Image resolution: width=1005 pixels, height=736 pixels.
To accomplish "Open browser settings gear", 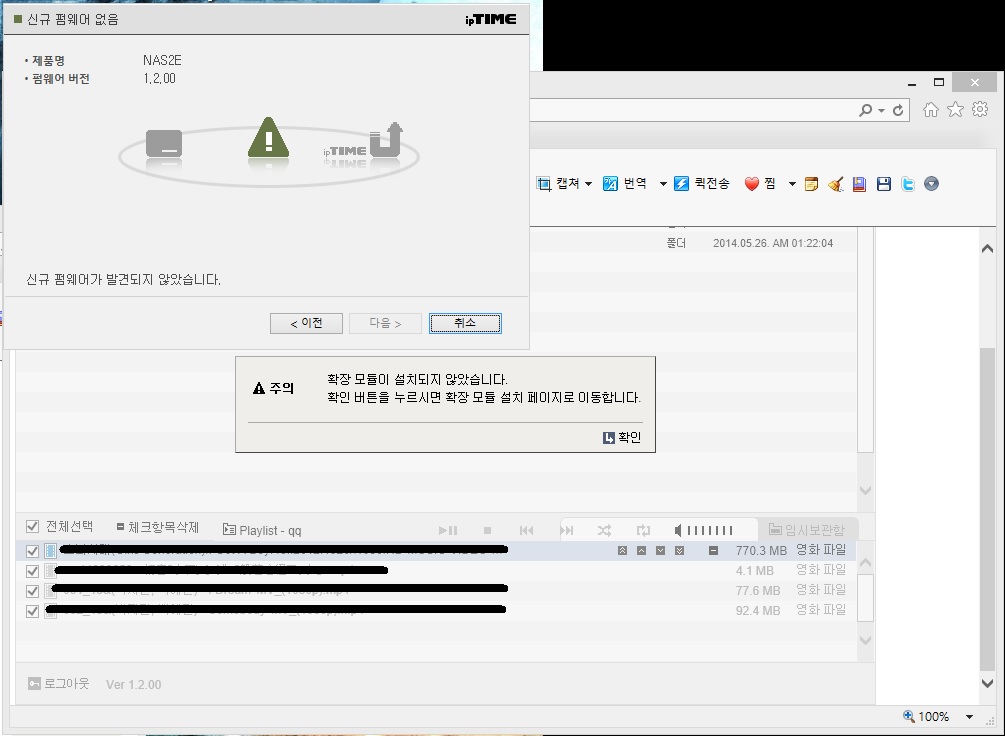I will (x=980, y=110).
